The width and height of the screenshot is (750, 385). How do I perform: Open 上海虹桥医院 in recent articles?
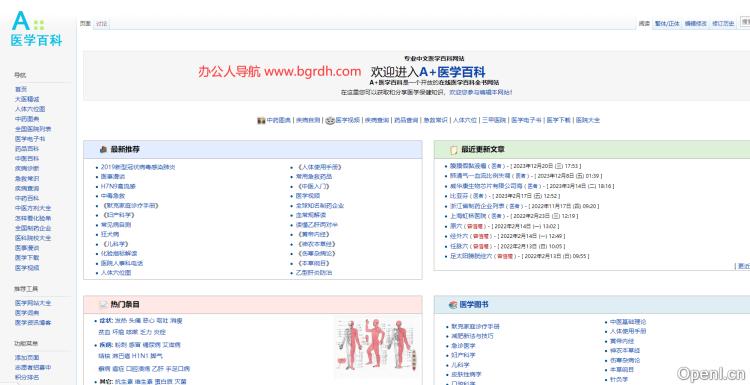[x=468, y=216]
